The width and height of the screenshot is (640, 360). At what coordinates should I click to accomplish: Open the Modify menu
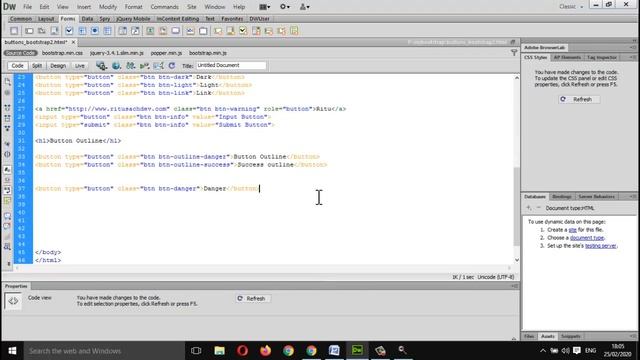[108, 7]
